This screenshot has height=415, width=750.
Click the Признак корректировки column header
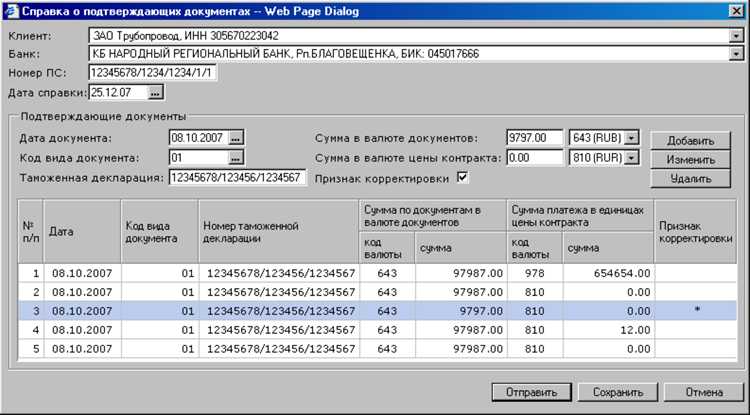(695, 232)
